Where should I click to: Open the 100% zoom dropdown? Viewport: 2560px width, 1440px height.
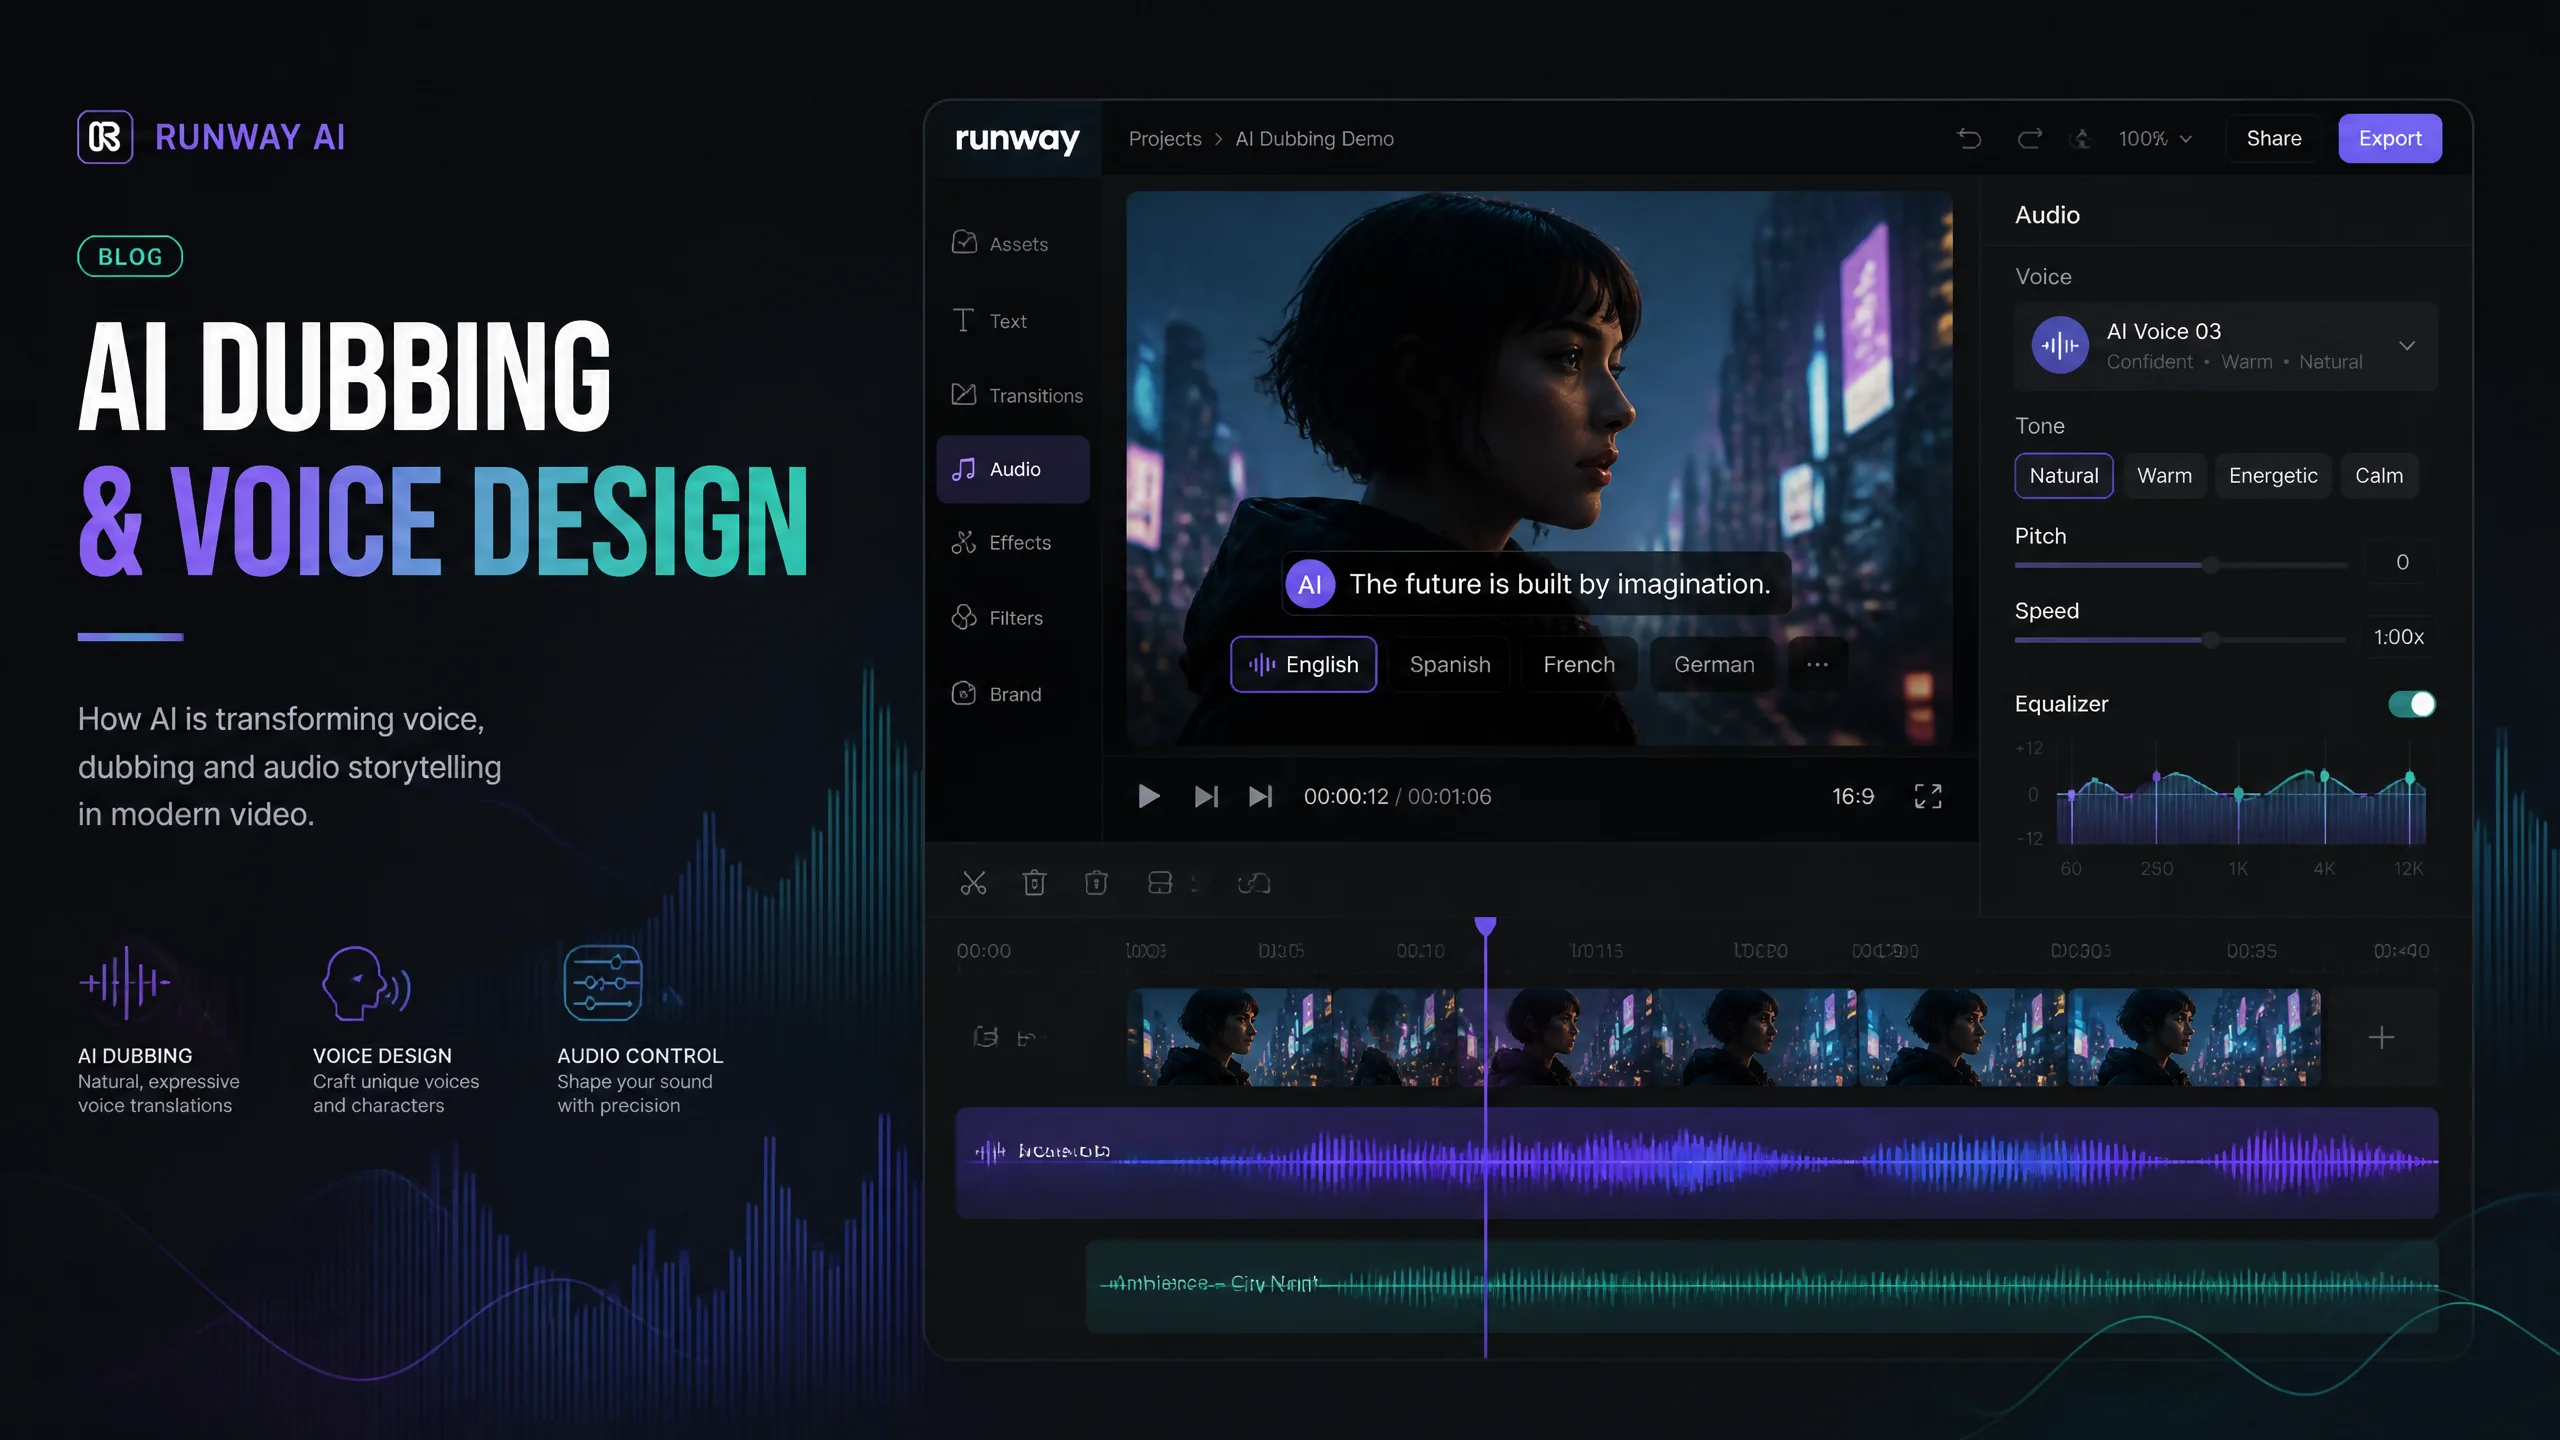[x=2155, y=139]
